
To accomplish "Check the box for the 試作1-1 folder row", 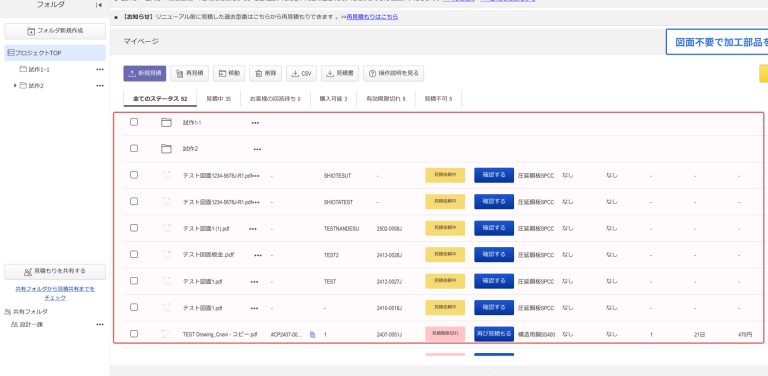I will pyautogui.click(x=134, y=122).
